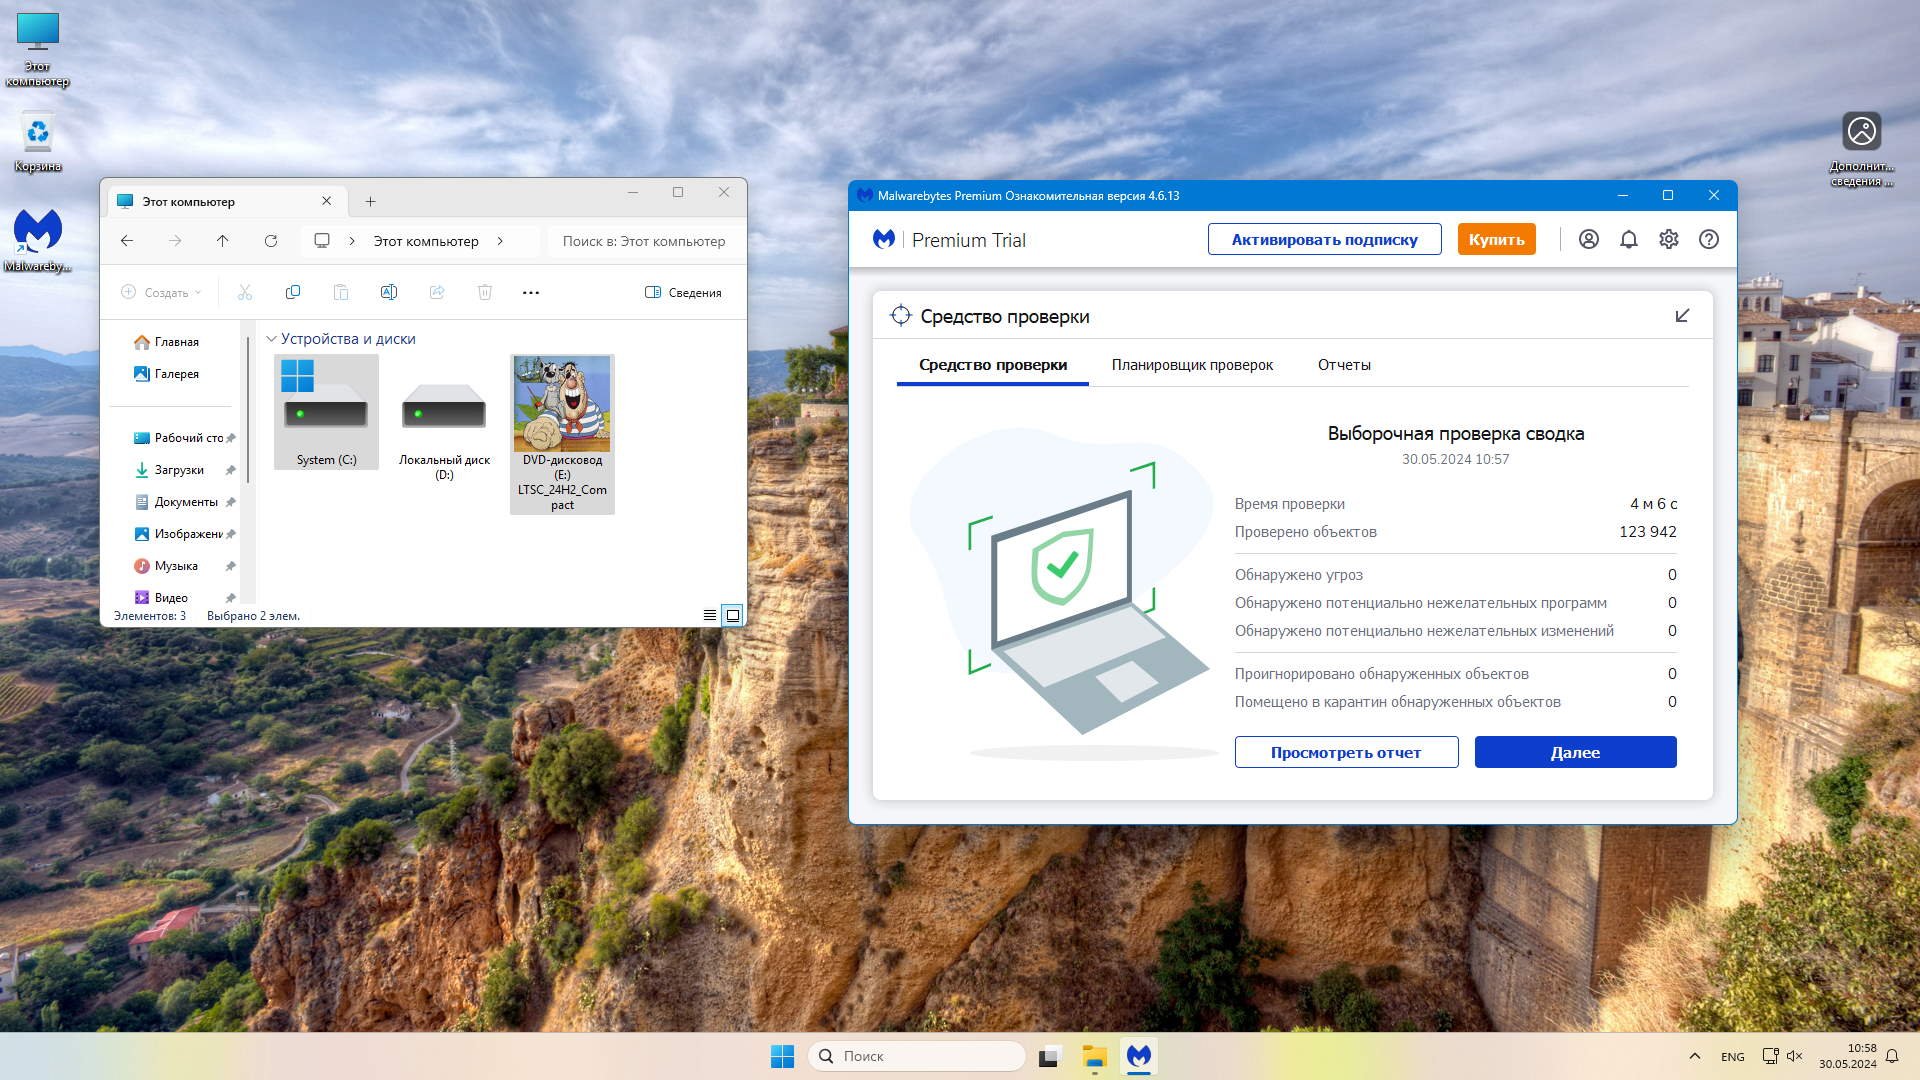
Task: Go up one folder level in Explorer
Action: coord(222,241)
